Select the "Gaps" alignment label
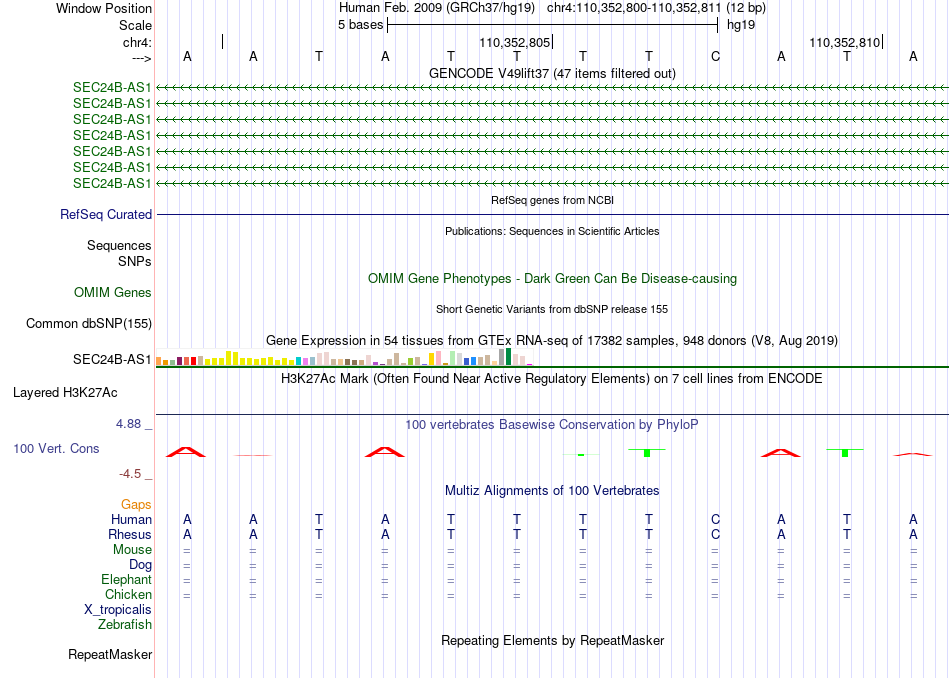Screen dimensions: 950x678 [x=136, y=504]
